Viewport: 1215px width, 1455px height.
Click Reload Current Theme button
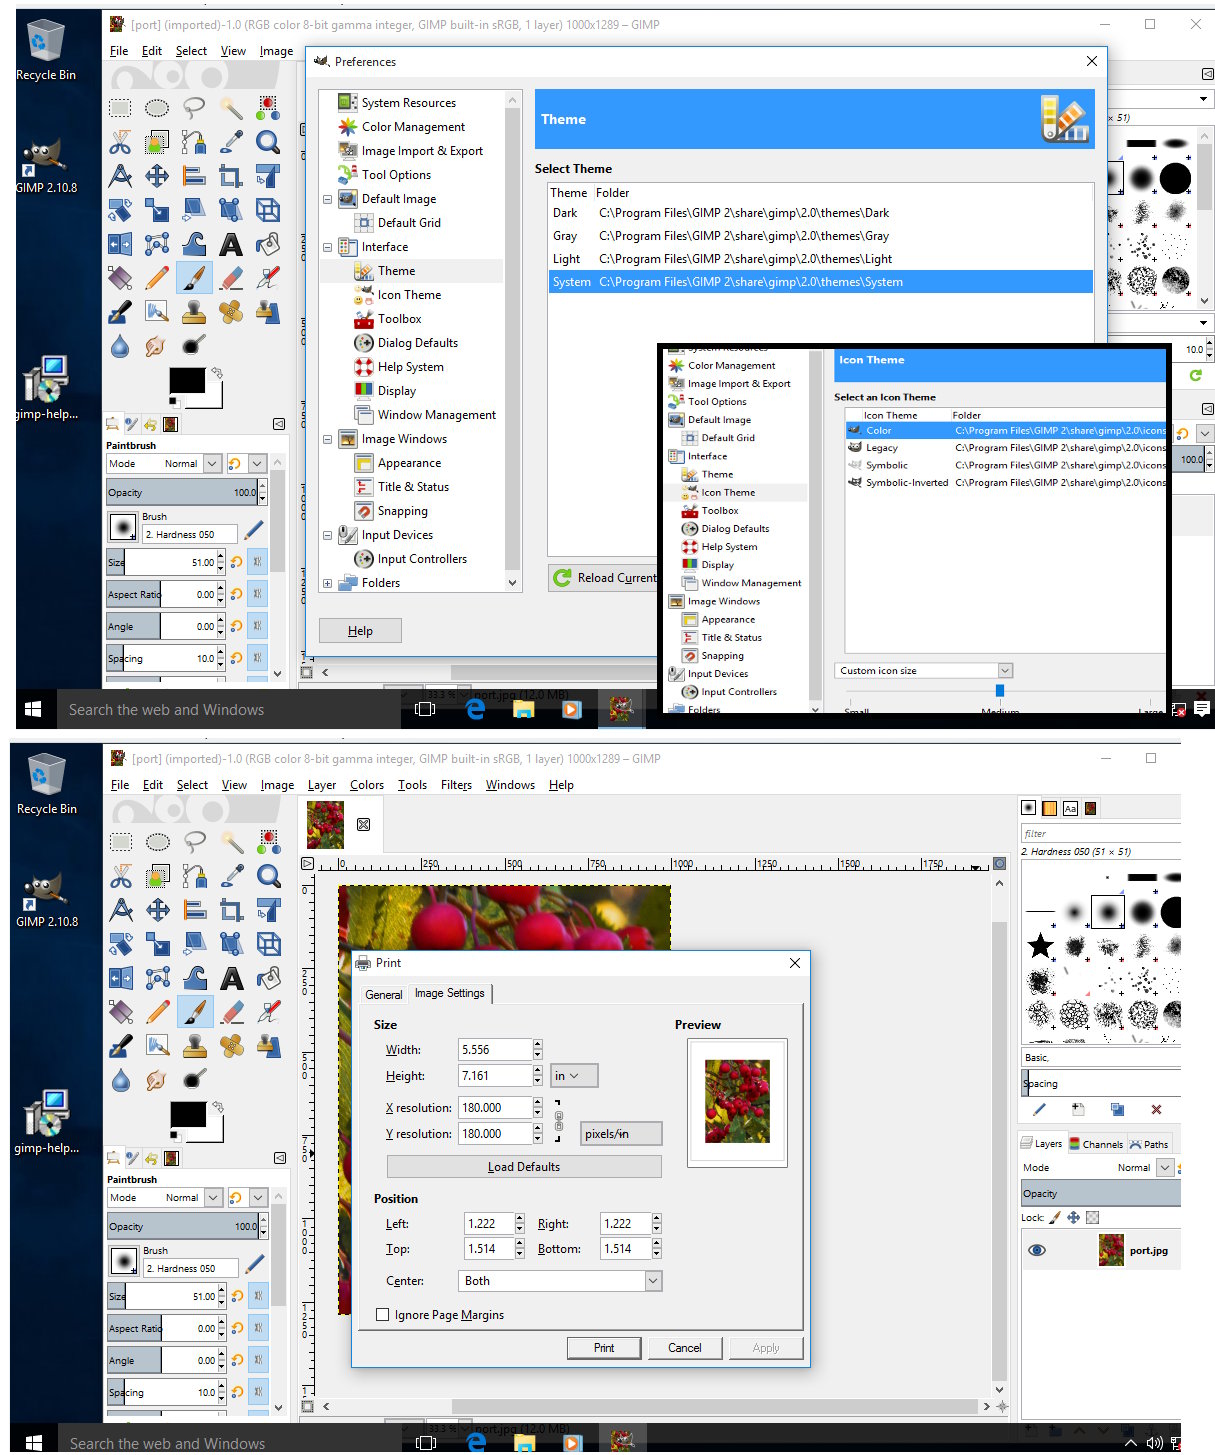(603, 577)
